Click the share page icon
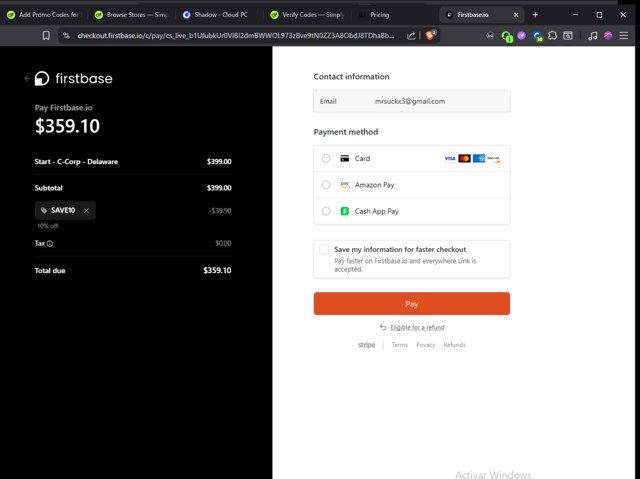 coord(411,35)
